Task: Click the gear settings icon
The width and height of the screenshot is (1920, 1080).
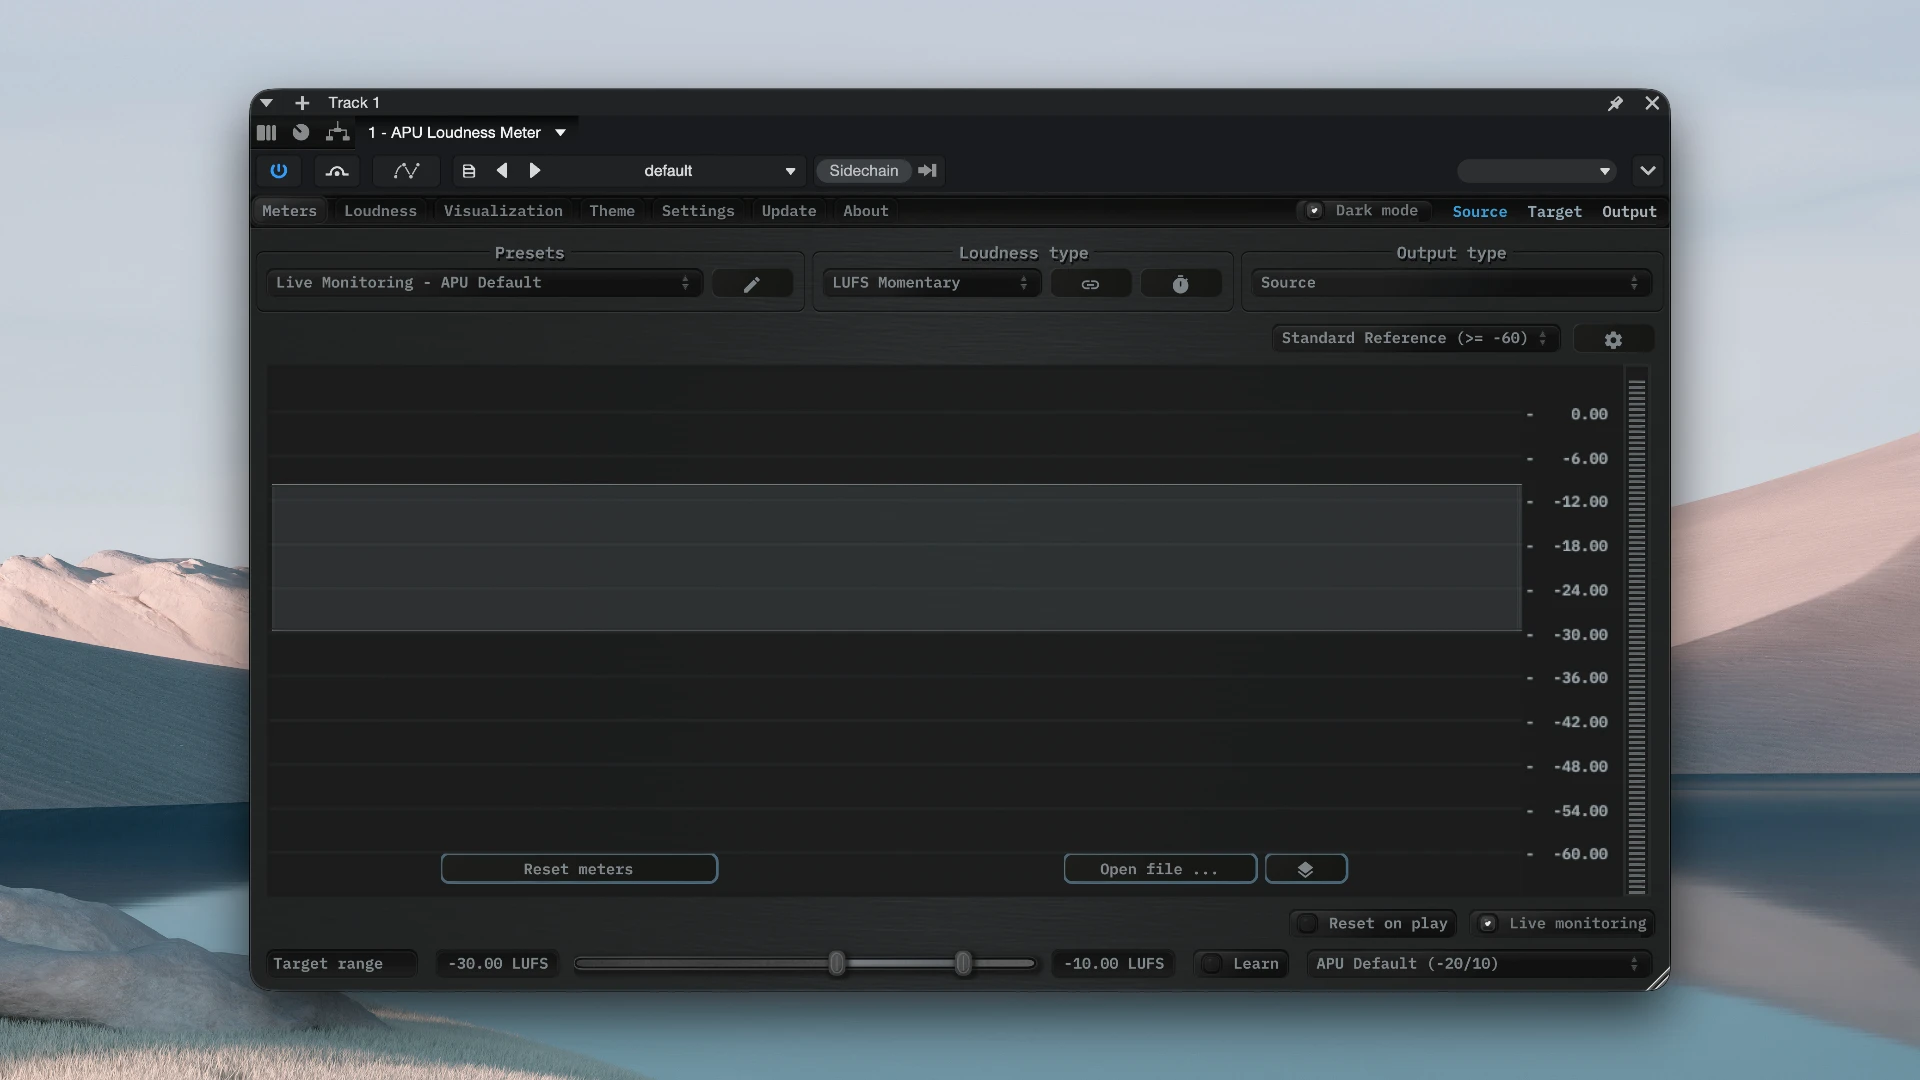Action: (1613, 339)
